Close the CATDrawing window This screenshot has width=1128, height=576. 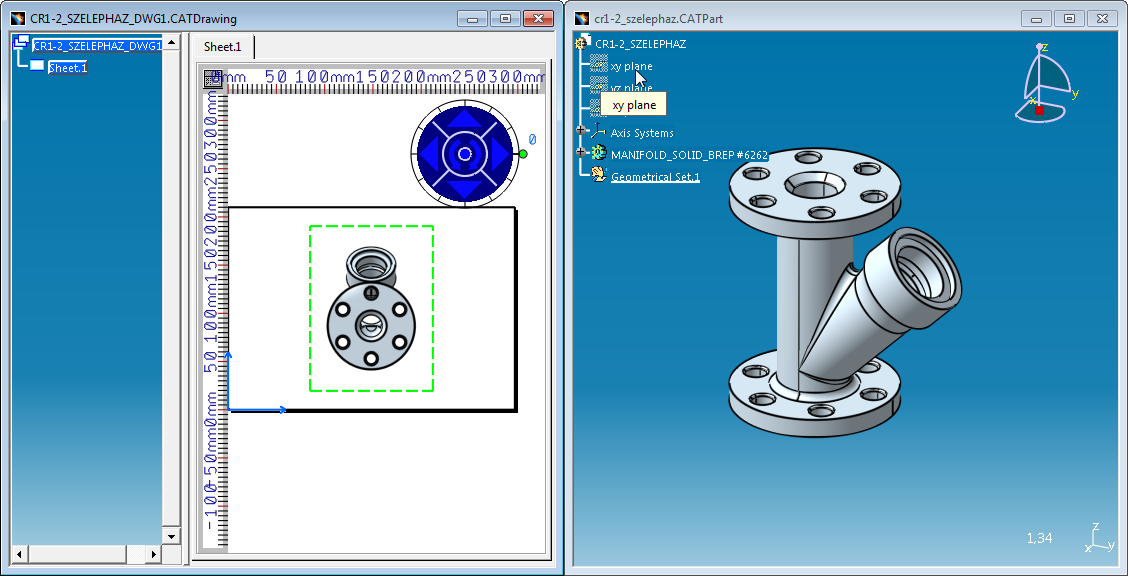538,19
